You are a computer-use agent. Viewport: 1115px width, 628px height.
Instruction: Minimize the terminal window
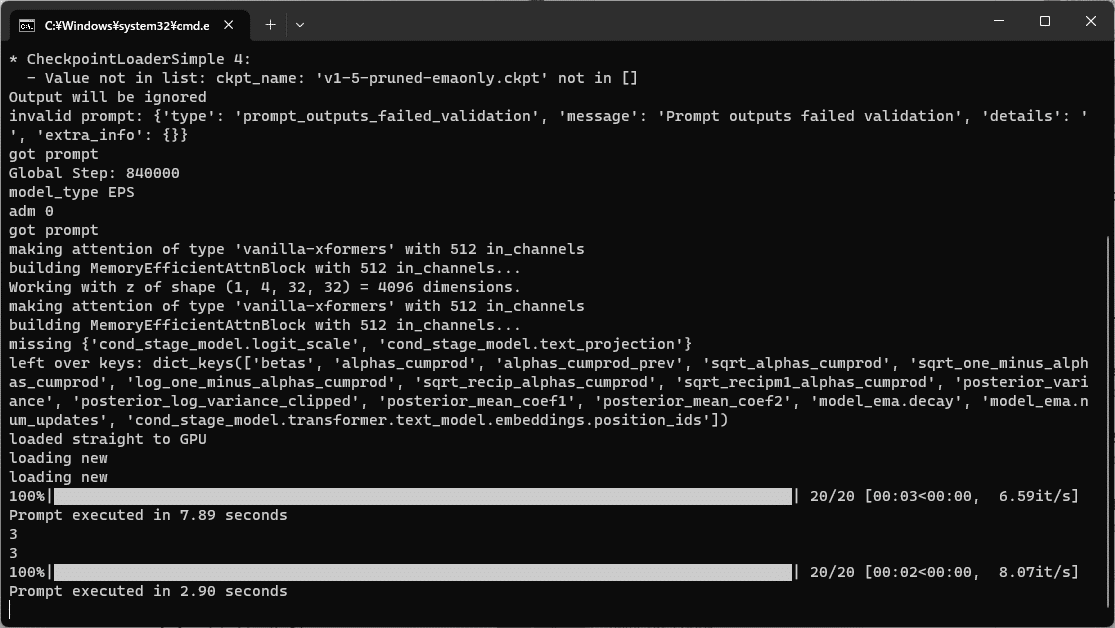click(999, 21)
